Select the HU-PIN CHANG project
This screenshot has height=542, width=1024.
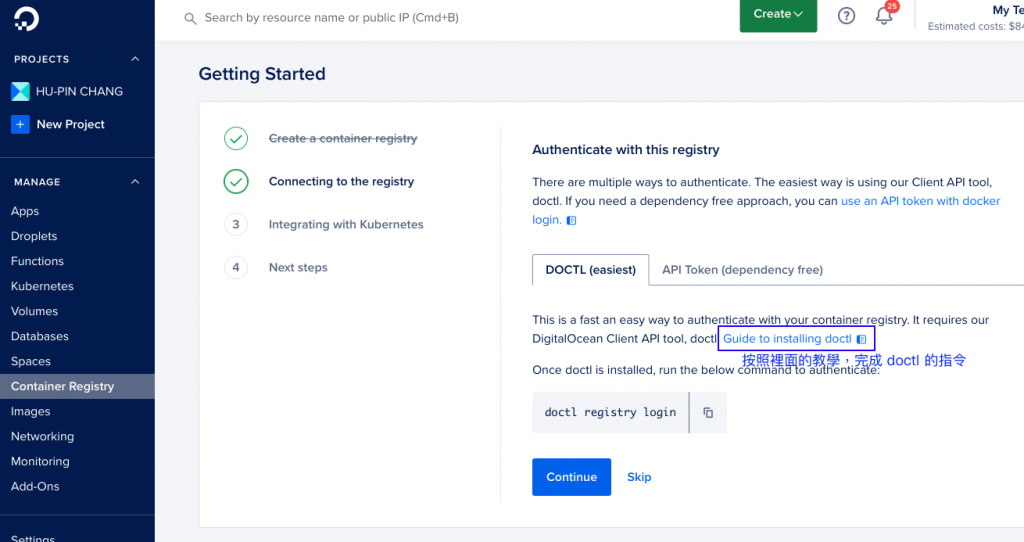79,91
